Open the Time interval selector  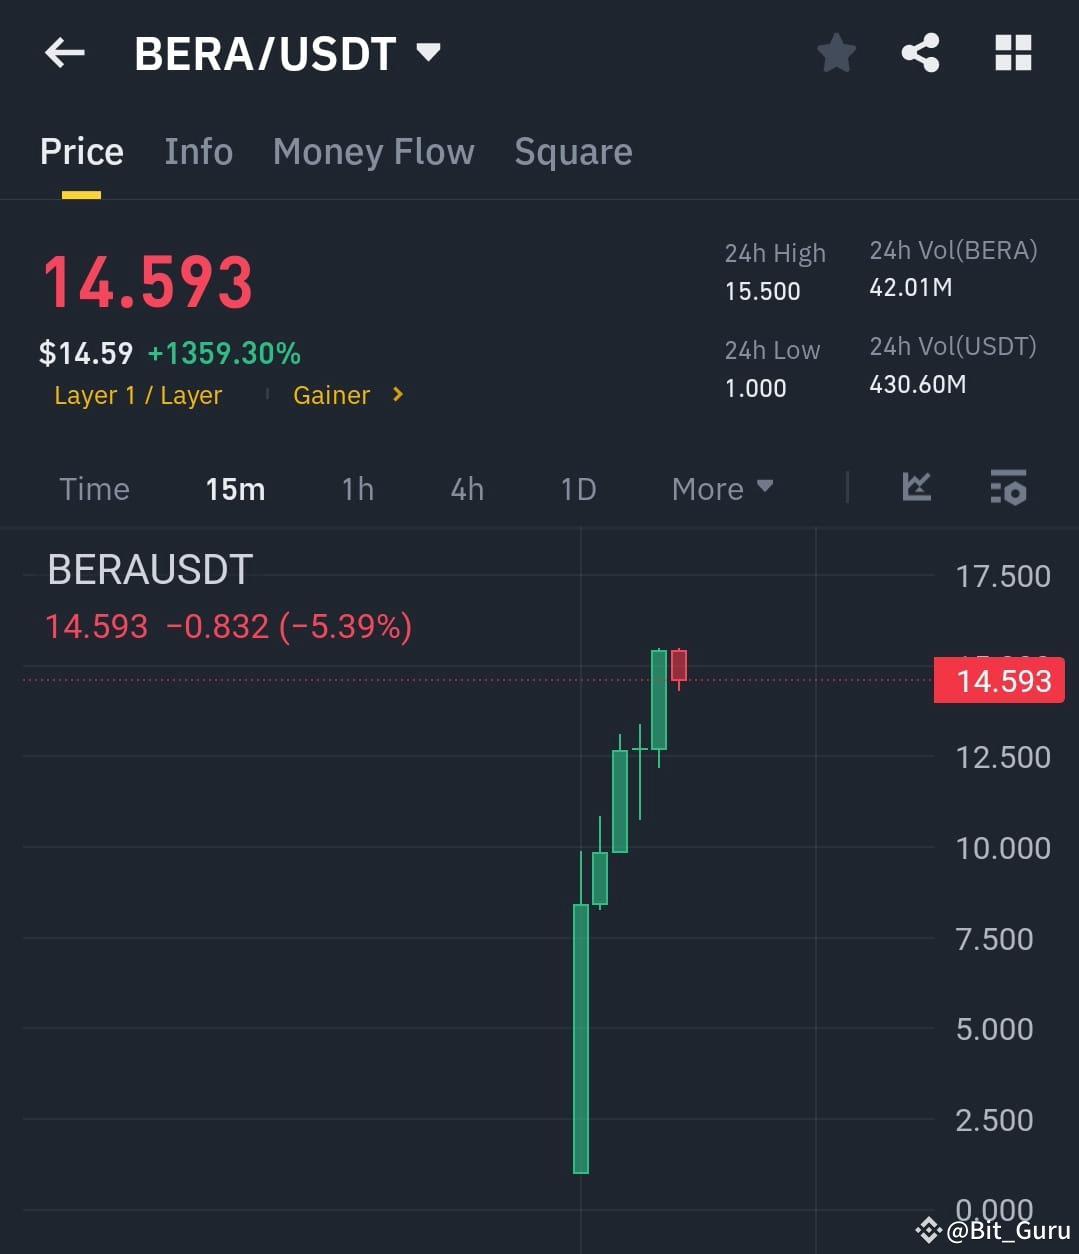(x=94, y=489)
